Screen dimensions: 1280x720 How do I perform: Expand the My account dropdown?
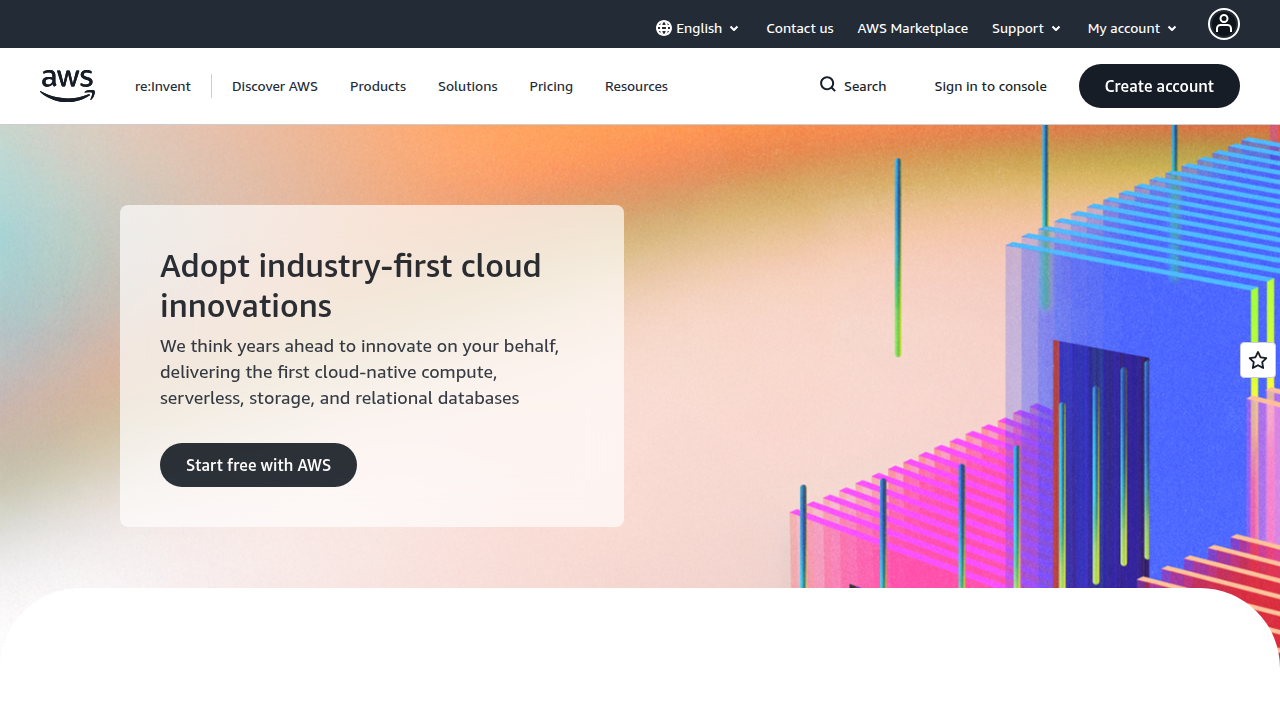pyautogui.click(x=1133, y=28)
